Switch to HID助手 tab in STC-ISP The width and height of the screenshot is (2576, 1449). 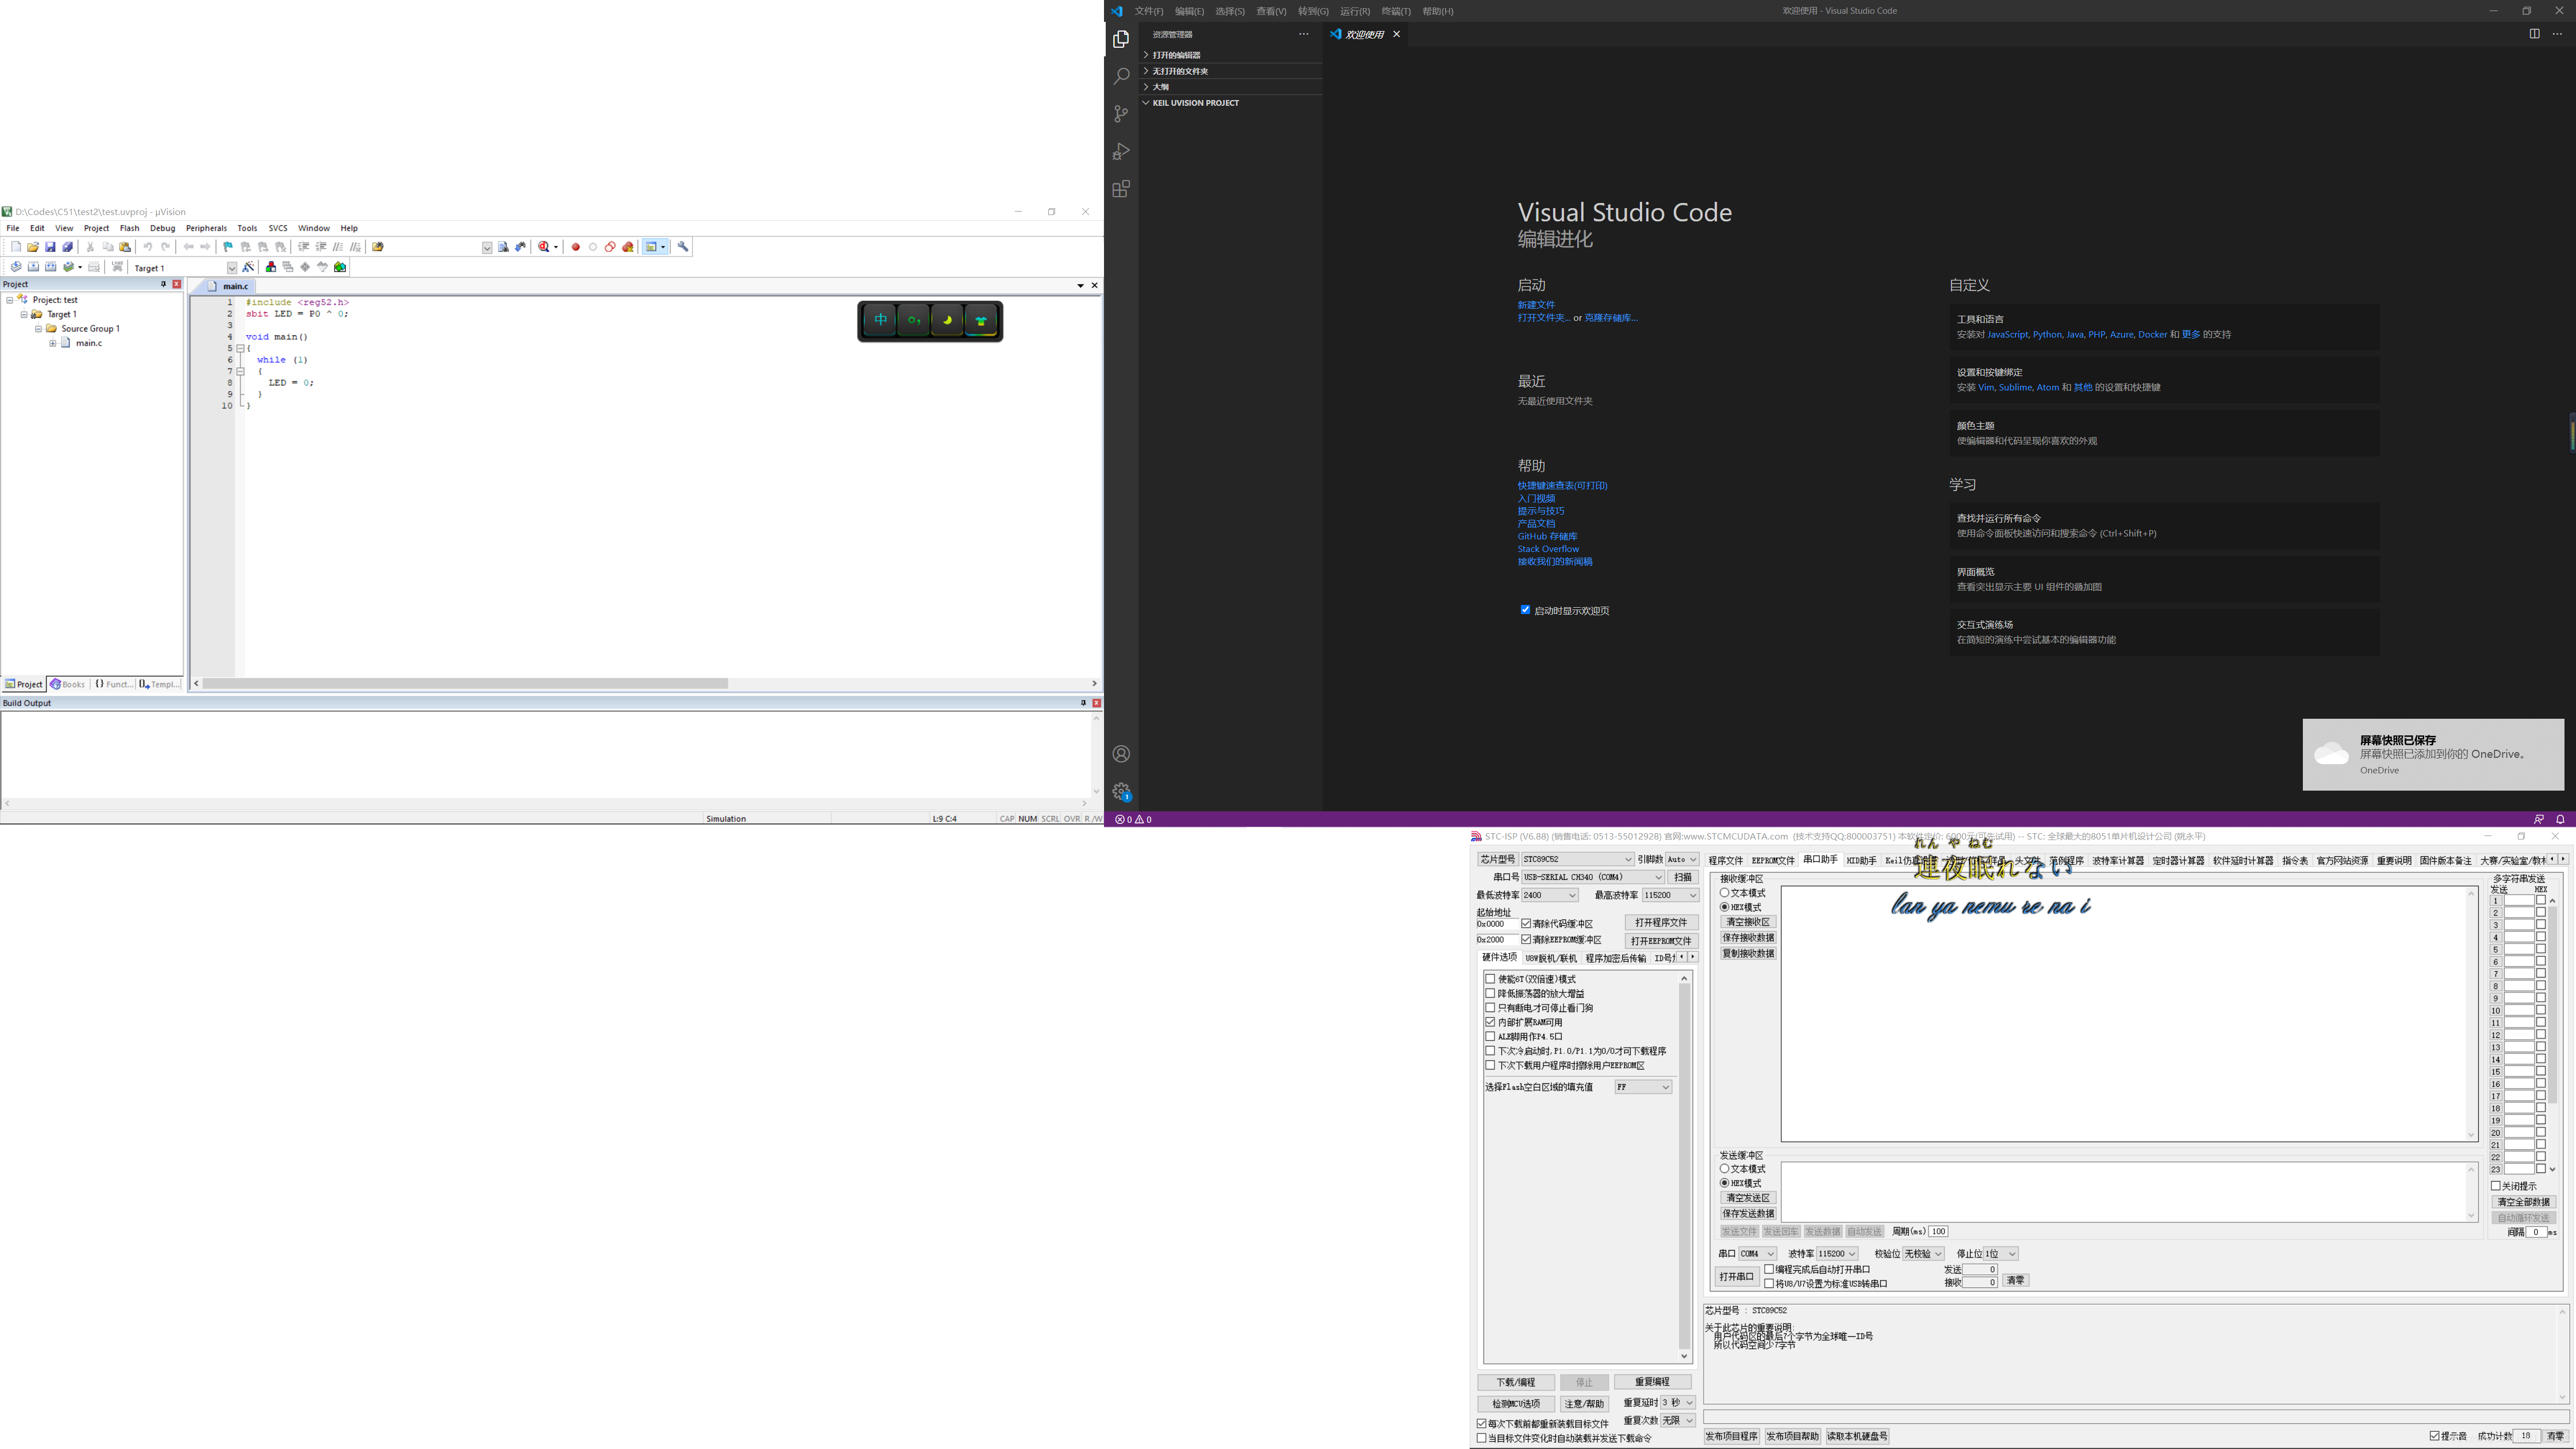click(x=1861, y=861)
